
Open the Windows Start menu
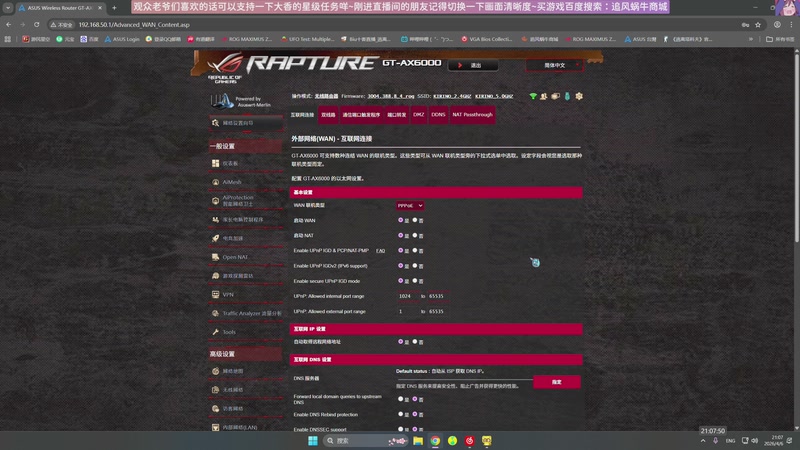[313, 441]
